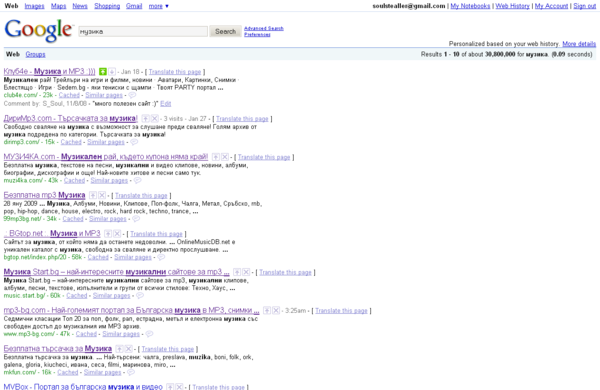Open Web History link at top right
Viewport: 600px width, 390px height.
click(x=512, y=6)
